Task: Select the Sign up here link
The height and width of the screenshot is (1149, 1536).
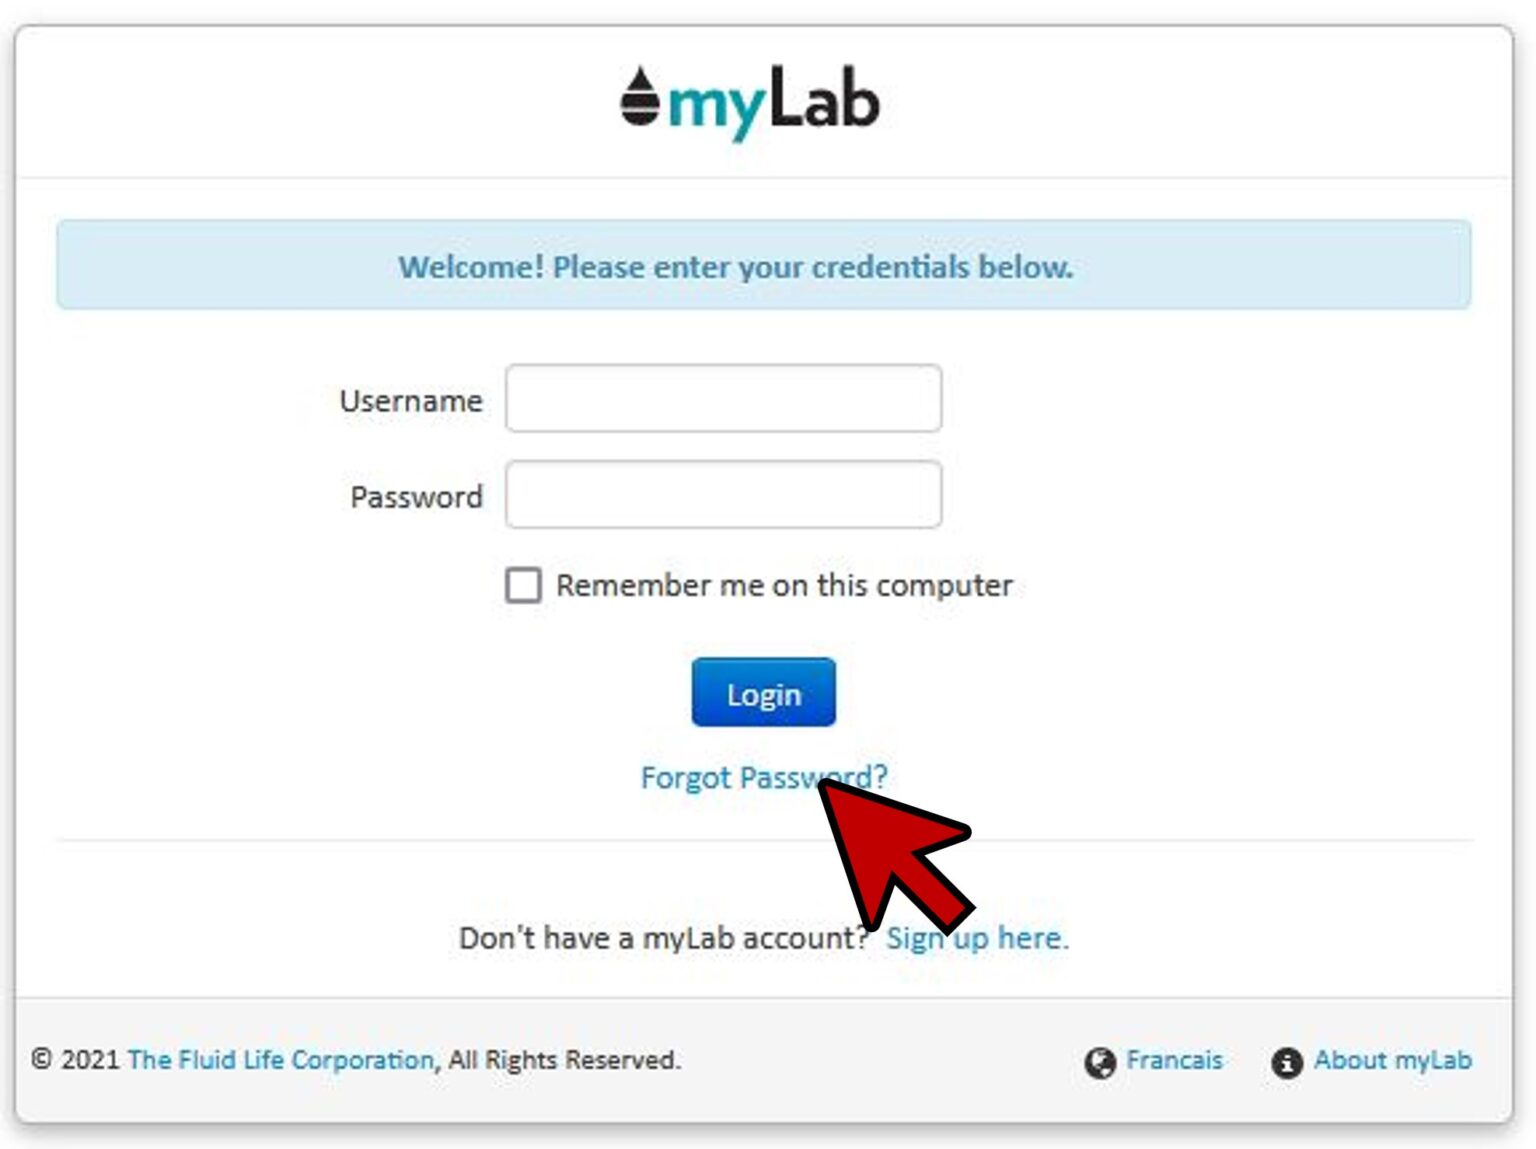Action: pyautogui.click(x=975, y=937)
